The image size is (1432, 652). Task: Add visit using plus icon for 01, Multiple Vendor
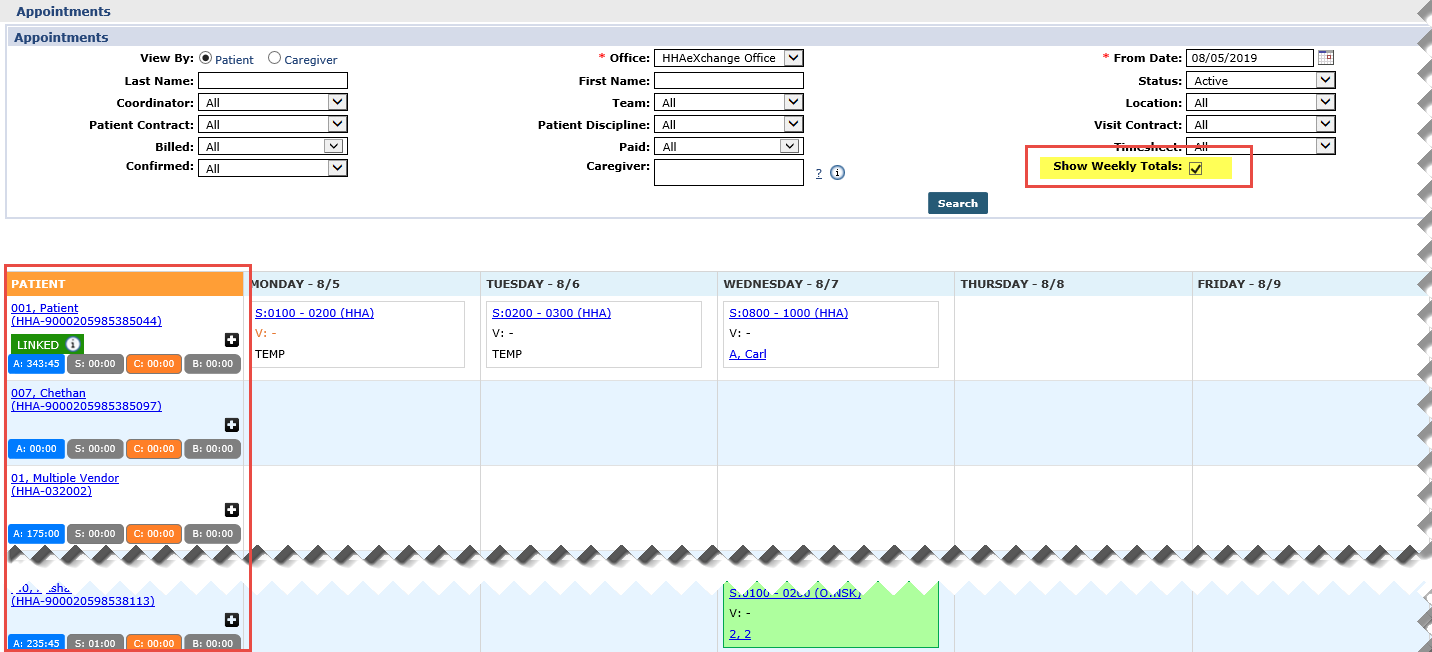pyautogui.click(x=231, y=510)
